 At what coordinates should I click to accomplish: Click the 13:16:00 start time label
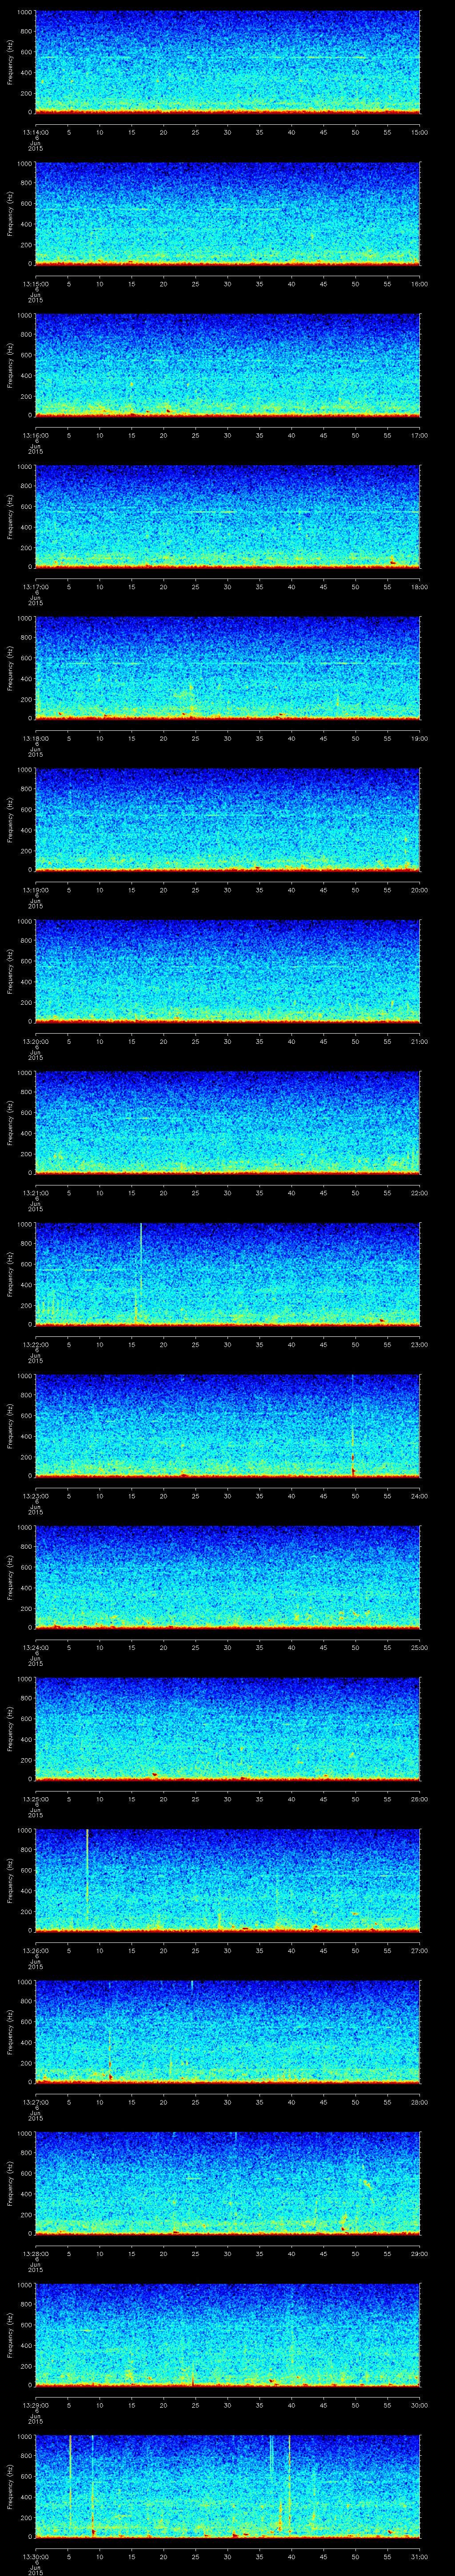pos(35,435)
